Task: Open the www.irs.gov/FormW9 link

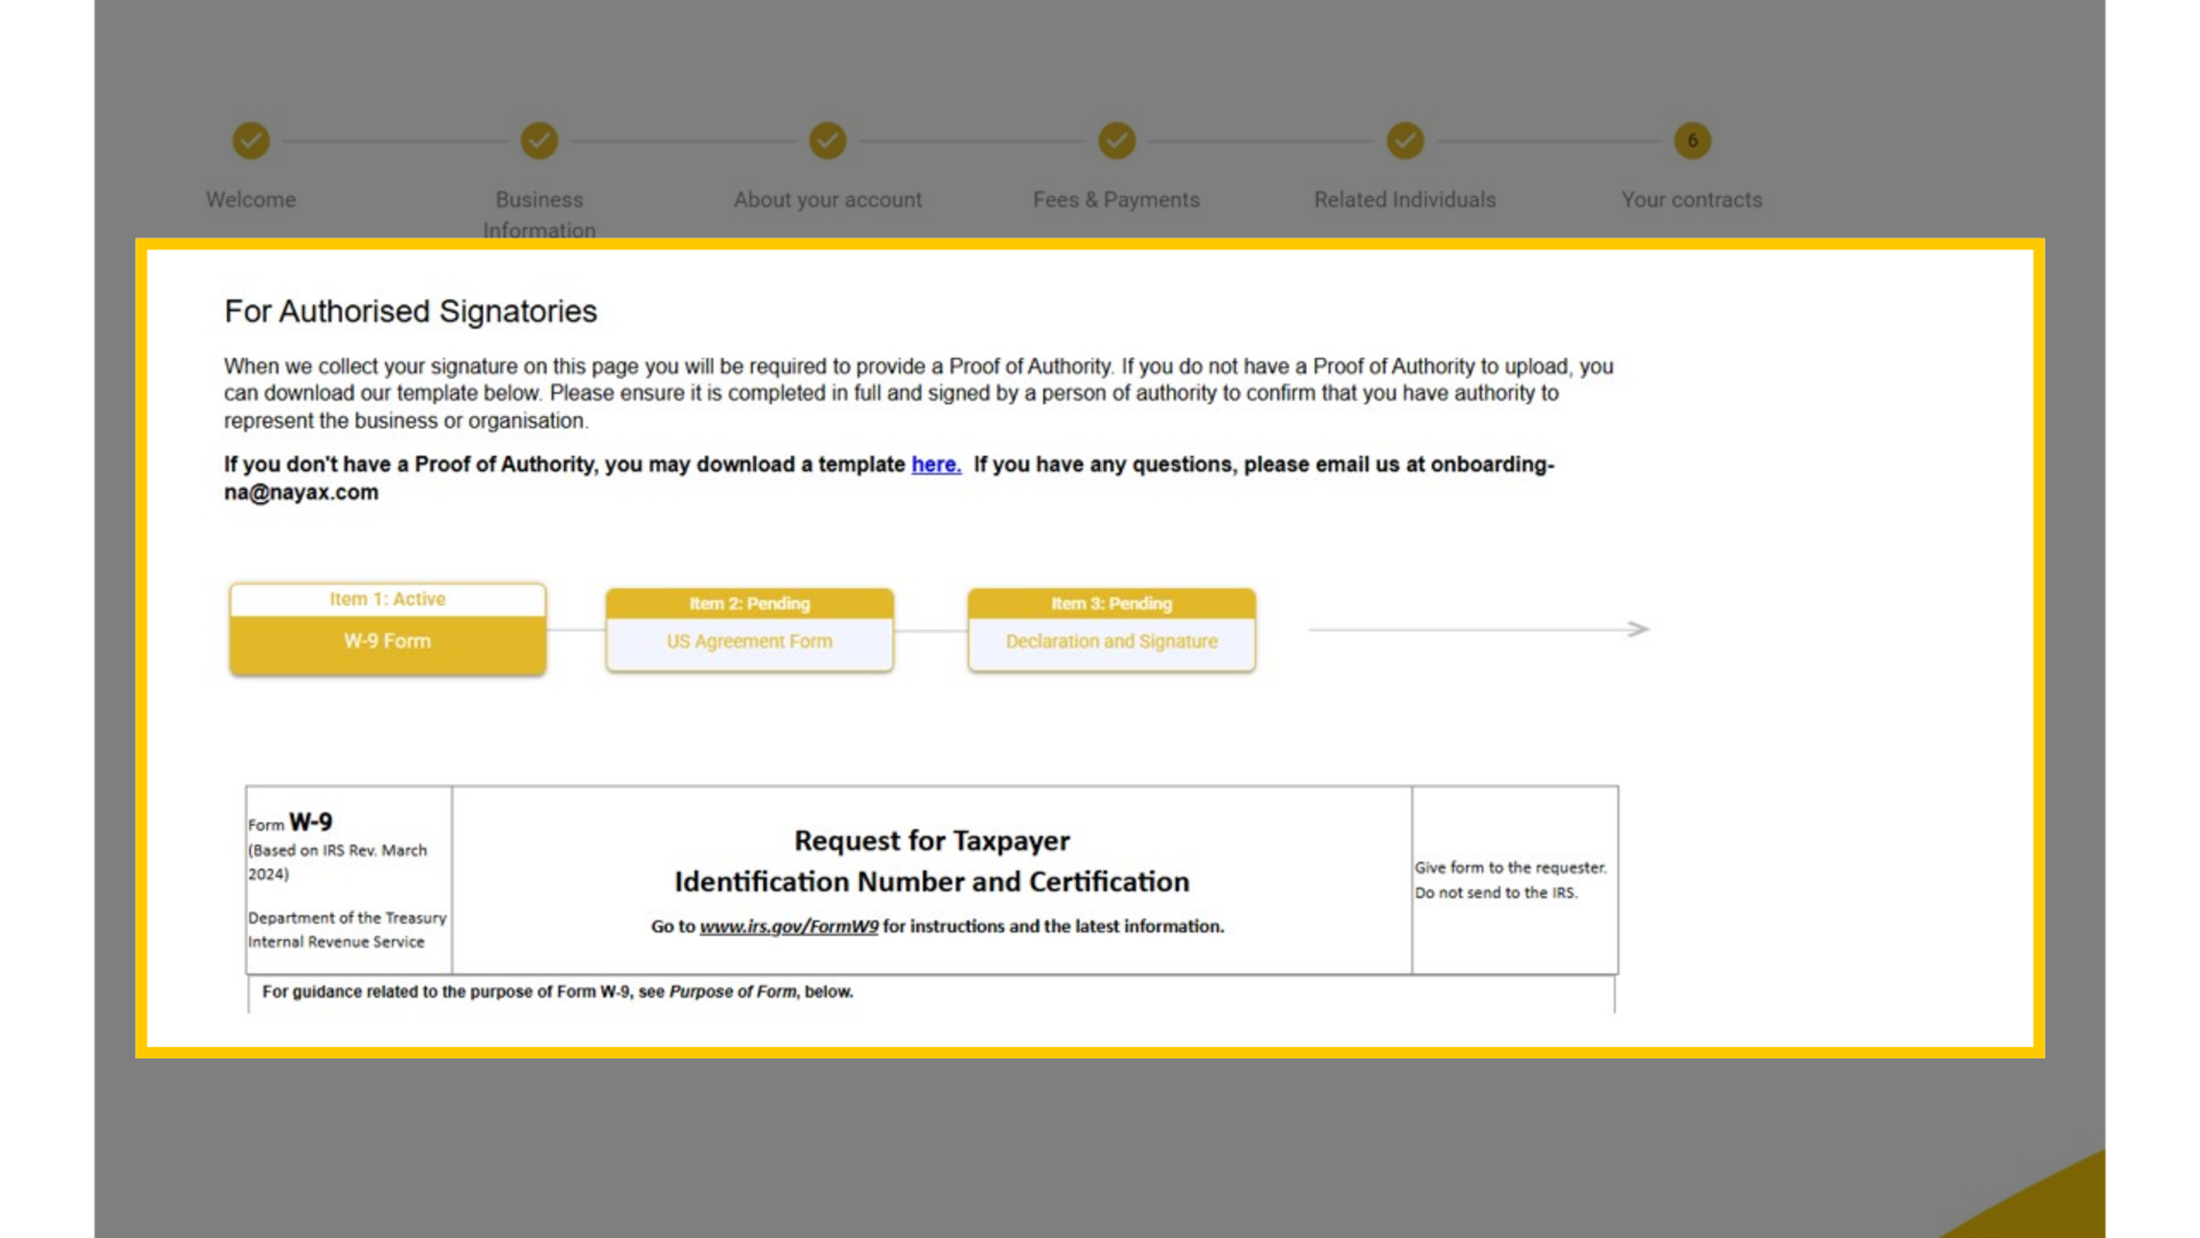Action: click(x=789, y=927)
